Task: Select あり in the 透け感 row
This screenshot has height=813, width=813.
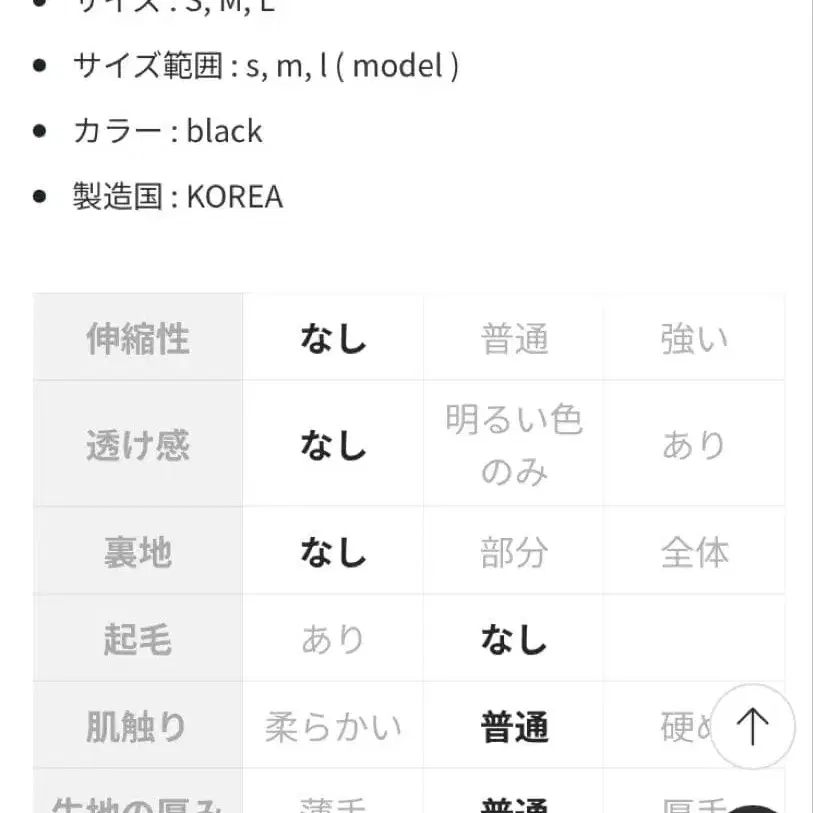Action: 694,443
